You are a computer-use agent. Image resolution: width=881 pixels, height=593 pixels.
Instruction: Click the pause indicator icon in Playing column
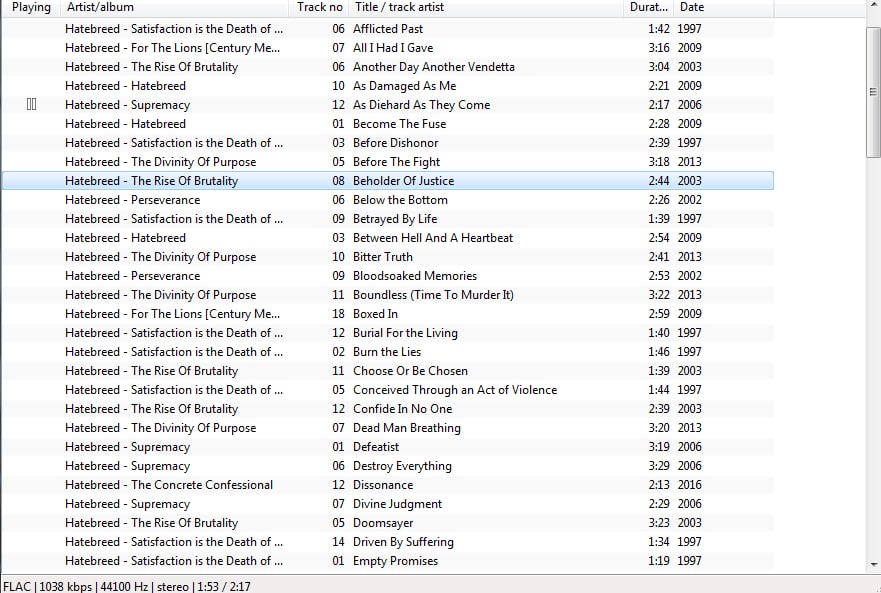[x=31, y=105]
